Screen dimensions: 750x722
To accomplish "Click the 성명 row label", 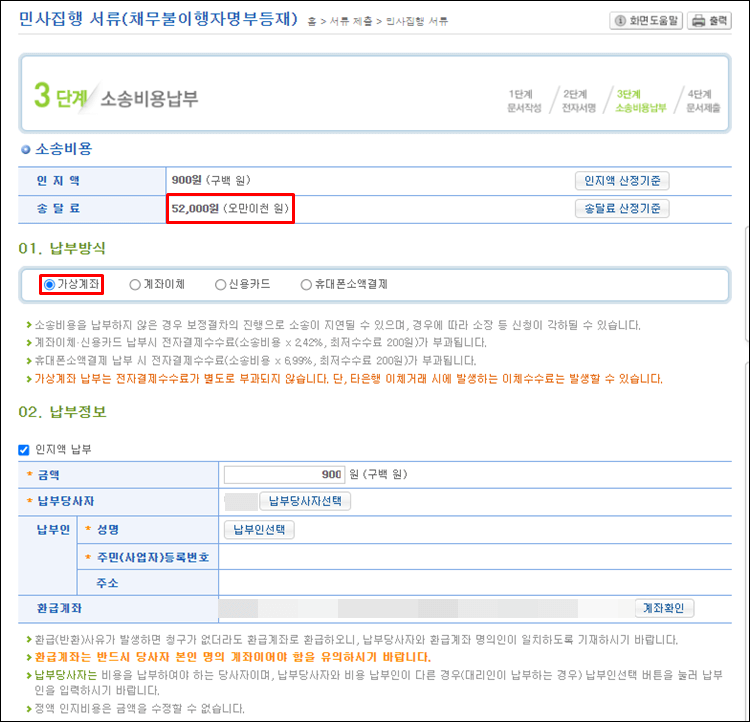I will [108, 530].
